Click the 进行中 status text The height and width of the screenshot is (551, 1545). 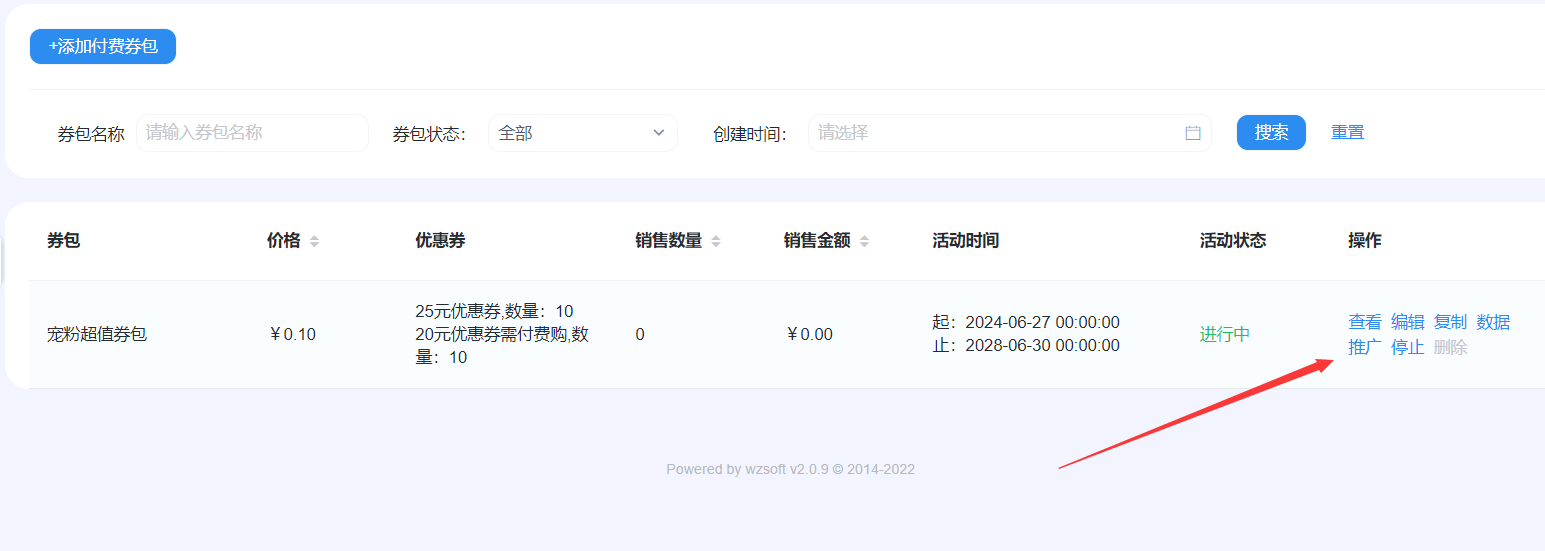point(1225,335)
